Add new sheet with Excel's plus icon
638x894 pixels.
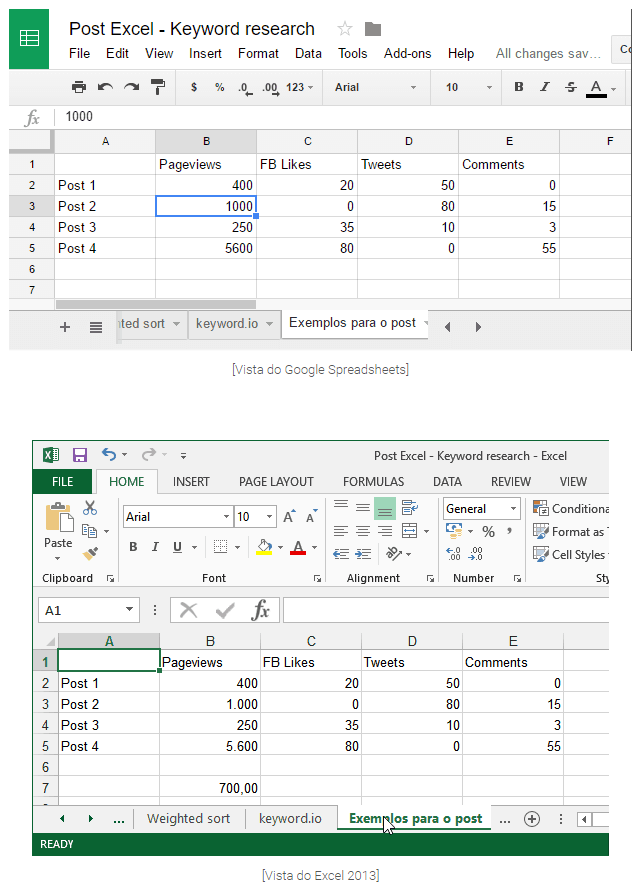pos(532,819)
